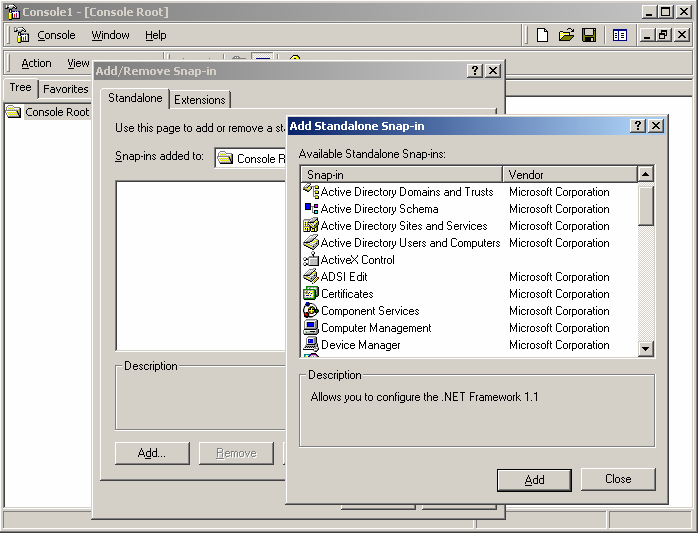Click the Save floppy disk icon
The image size is (698, 533).
click(x=589, y=35)
